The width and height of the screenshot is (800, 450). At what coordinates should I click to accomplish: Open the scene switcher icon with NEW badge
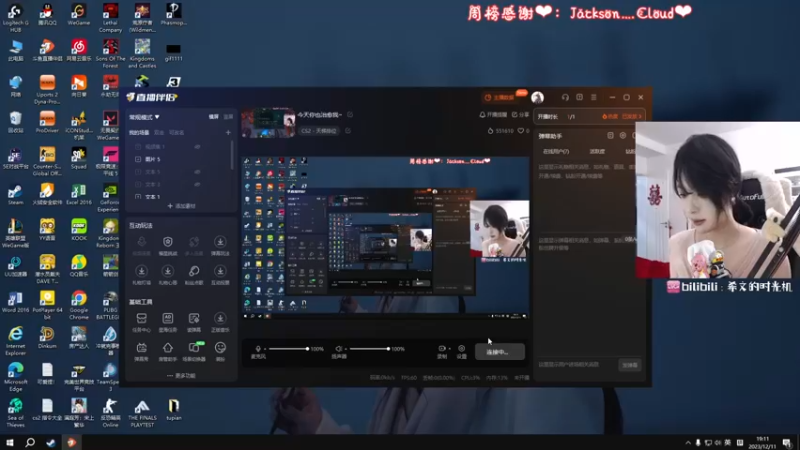[194, 348]
